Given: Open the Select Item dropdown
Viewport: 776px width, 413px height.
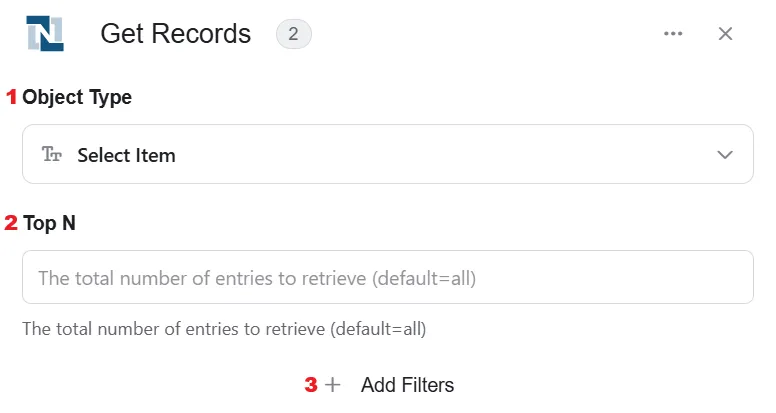Looking at the screenshot, I should tap(388, 154).
